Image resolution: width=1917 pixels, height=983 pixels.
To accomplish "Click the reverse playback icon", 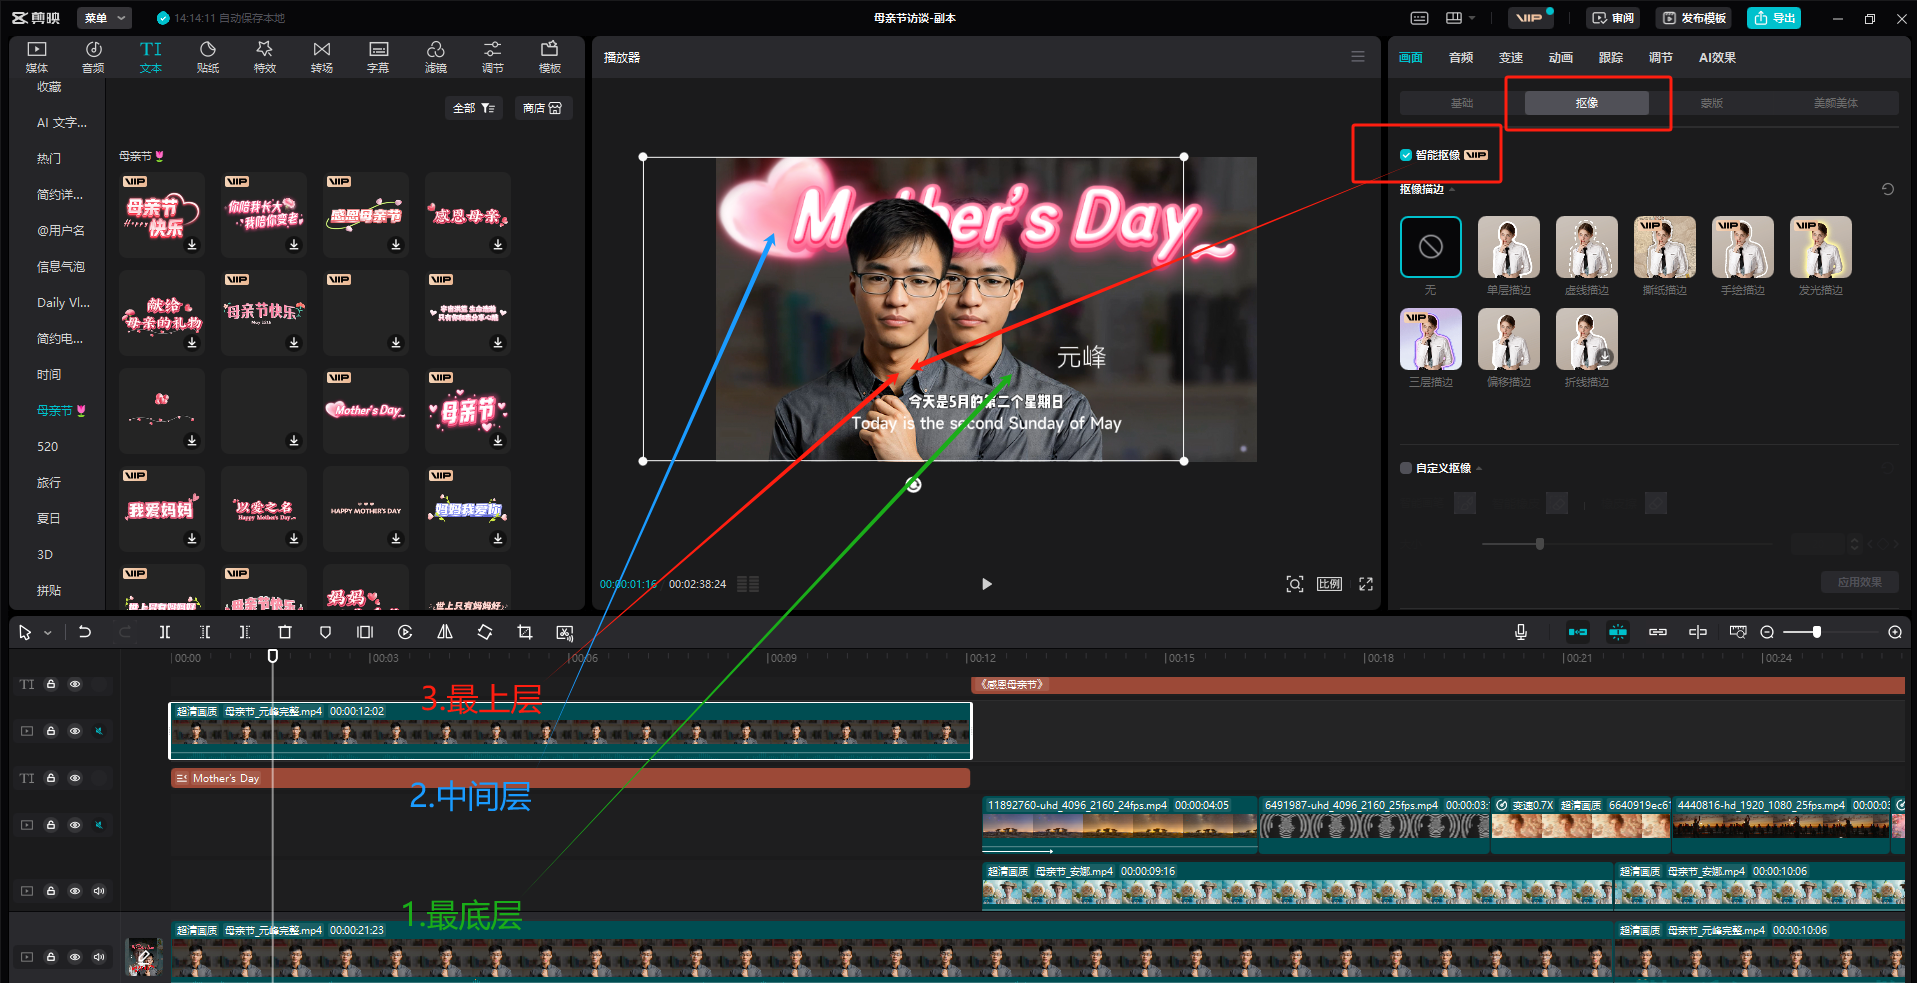I will 405,632.
